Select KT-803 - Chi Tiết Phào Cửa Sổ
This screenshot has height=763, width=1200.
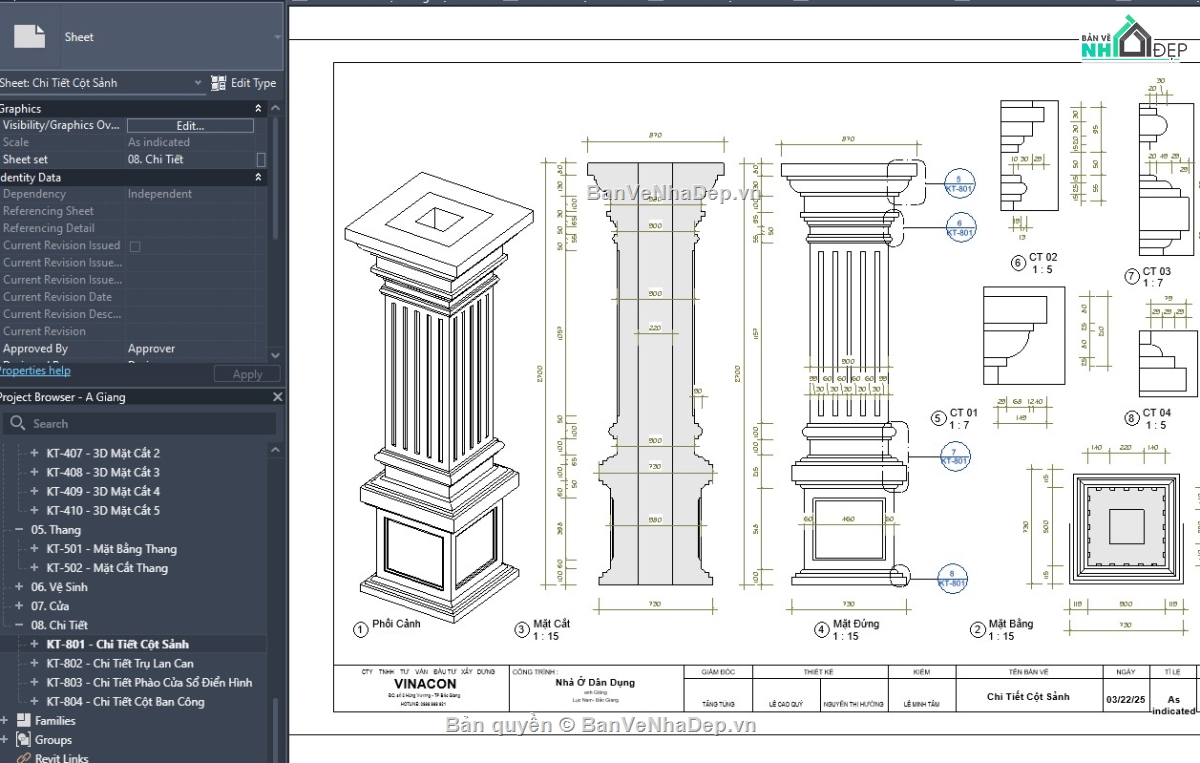pyautogui.click(x=149, y=682)
